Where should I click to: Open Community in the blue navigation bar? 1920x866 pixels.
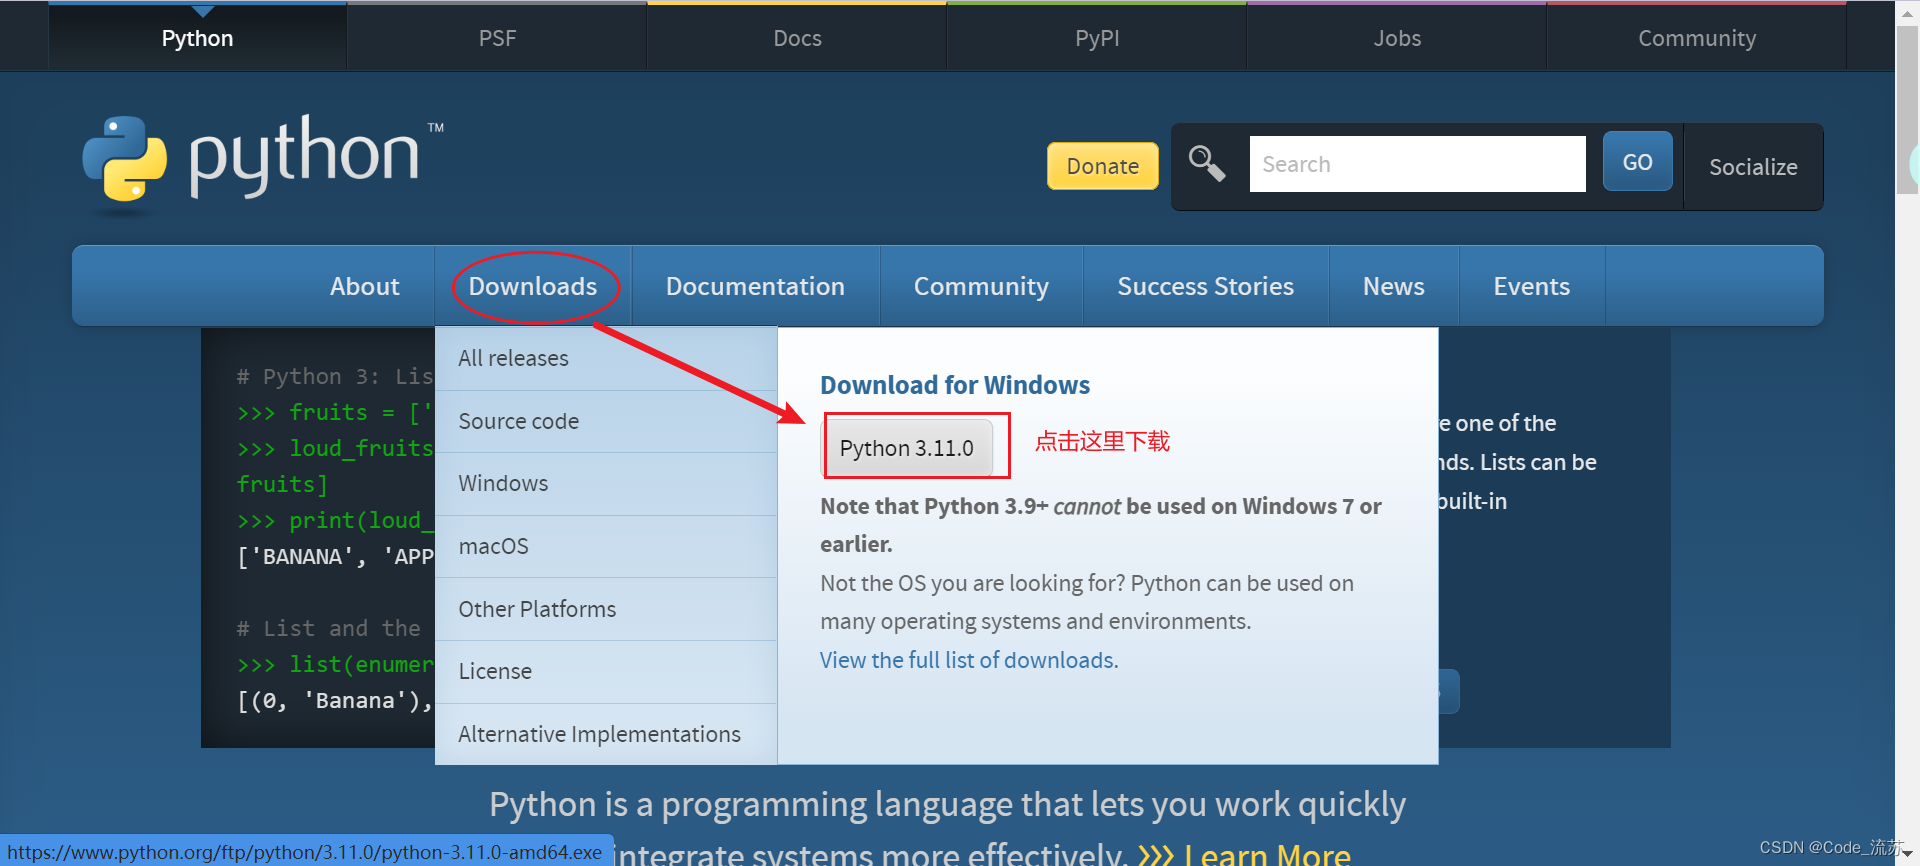pyautogui.click(x=981, y=286)
